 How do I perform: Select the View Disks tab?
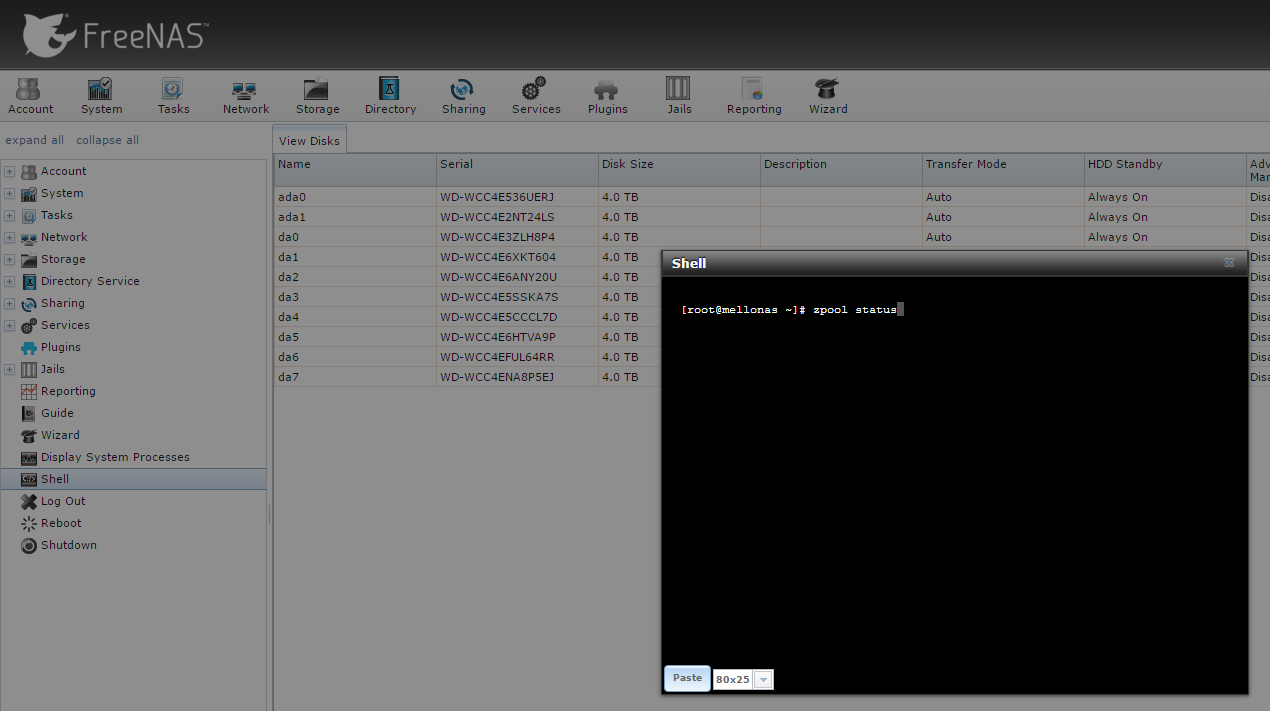click(x=309, y=141)
